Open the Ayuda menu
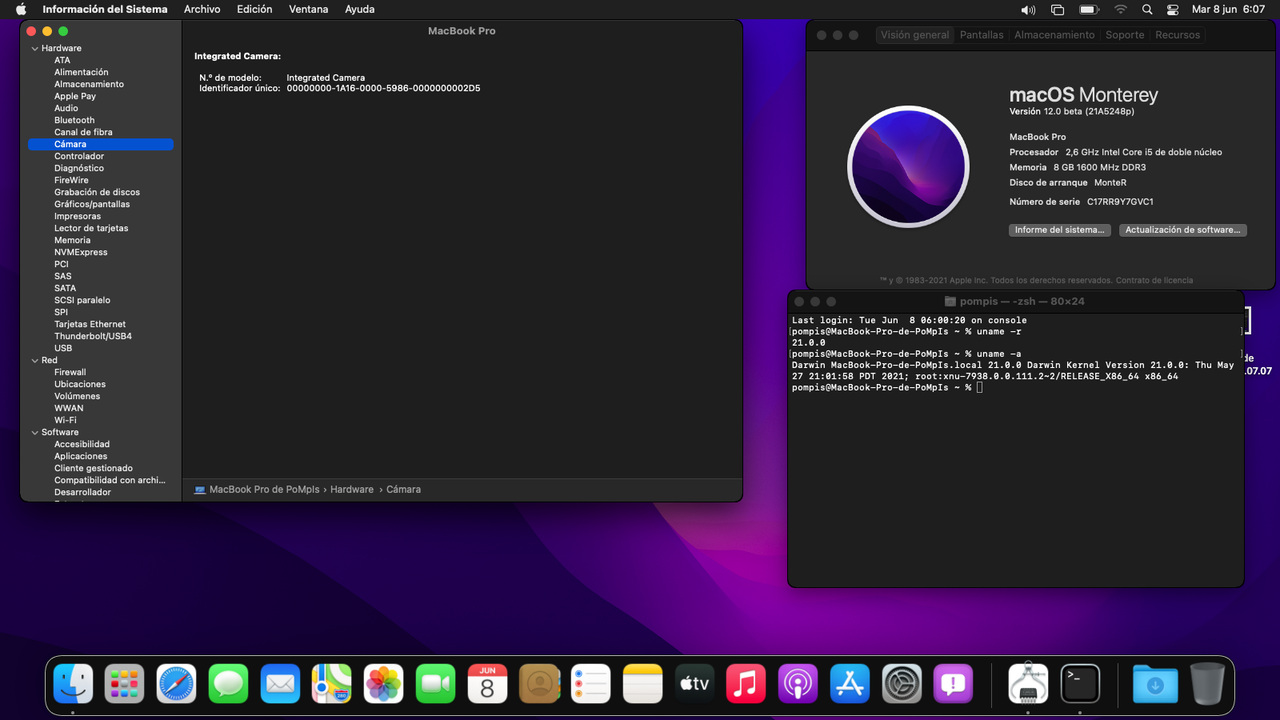Viewport: 1280px width, 720px height. 359,9
